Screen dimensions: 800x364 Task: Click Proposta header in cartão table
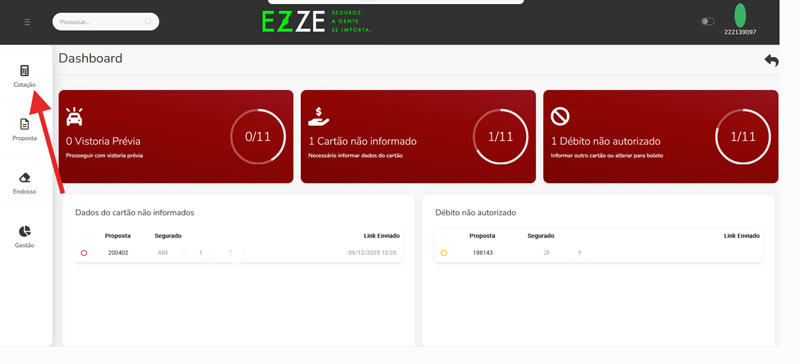118,236
